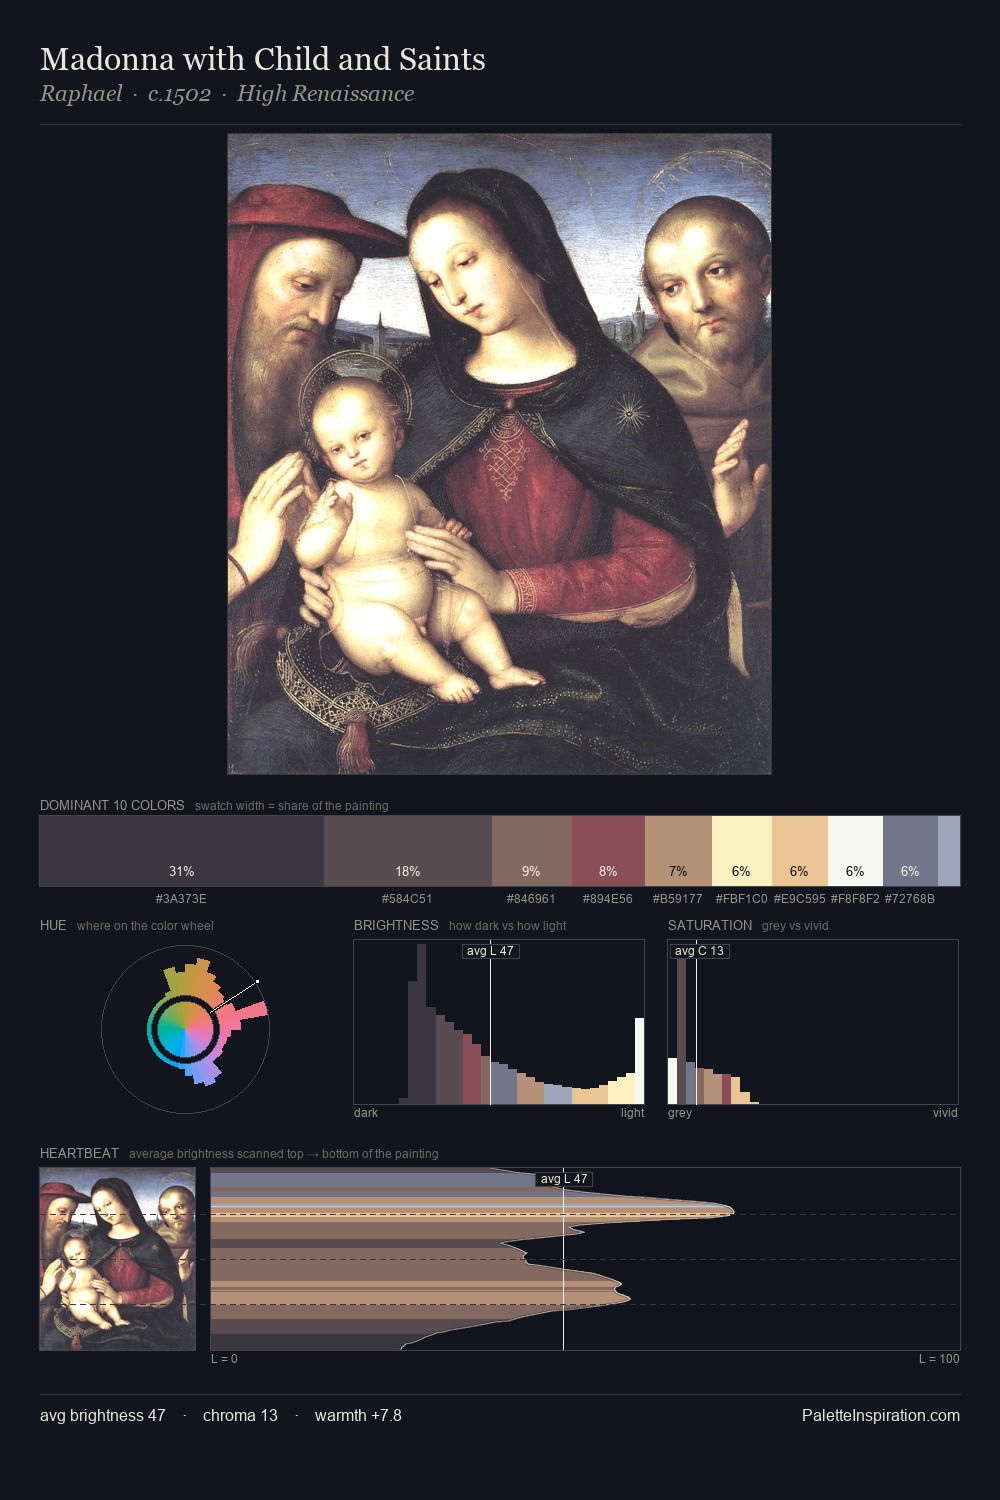This screenshot has height=1500, width=1000.
Task: Open the PaletteInspiration.com link
Action: pos(881,1415)
